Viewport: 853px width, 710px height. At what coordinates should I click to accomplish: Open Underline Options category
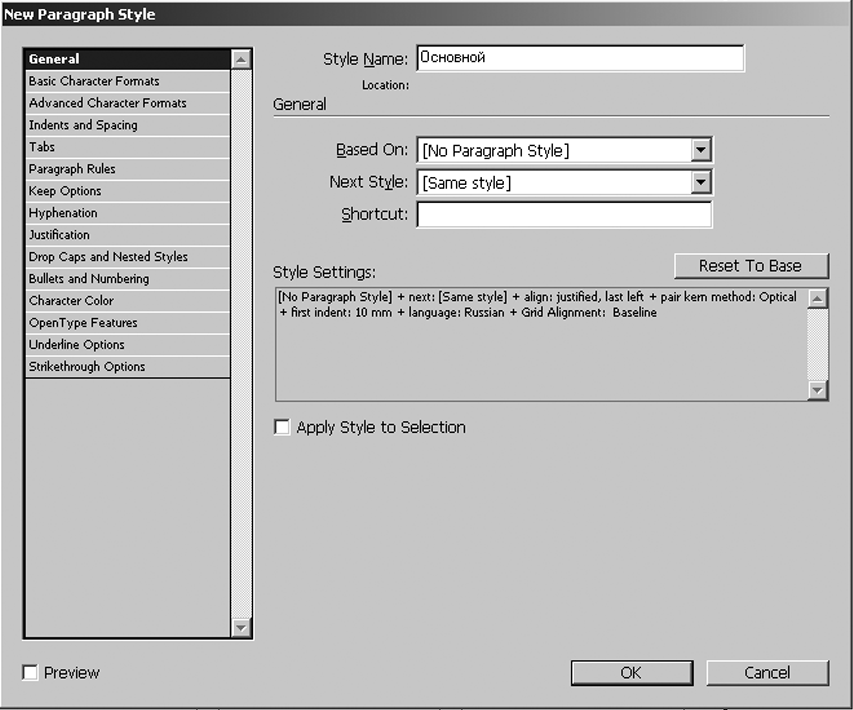[x=128, y=345]
